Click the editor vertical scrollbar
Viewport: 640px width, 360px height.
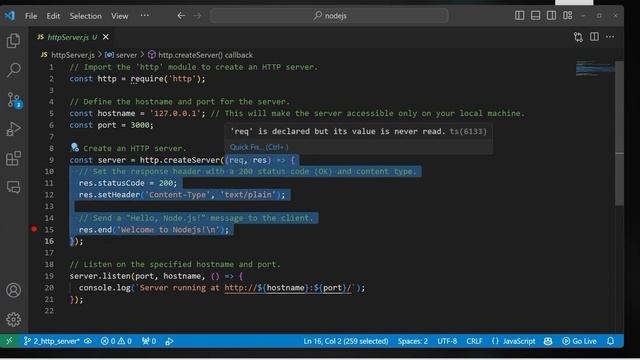619,133
